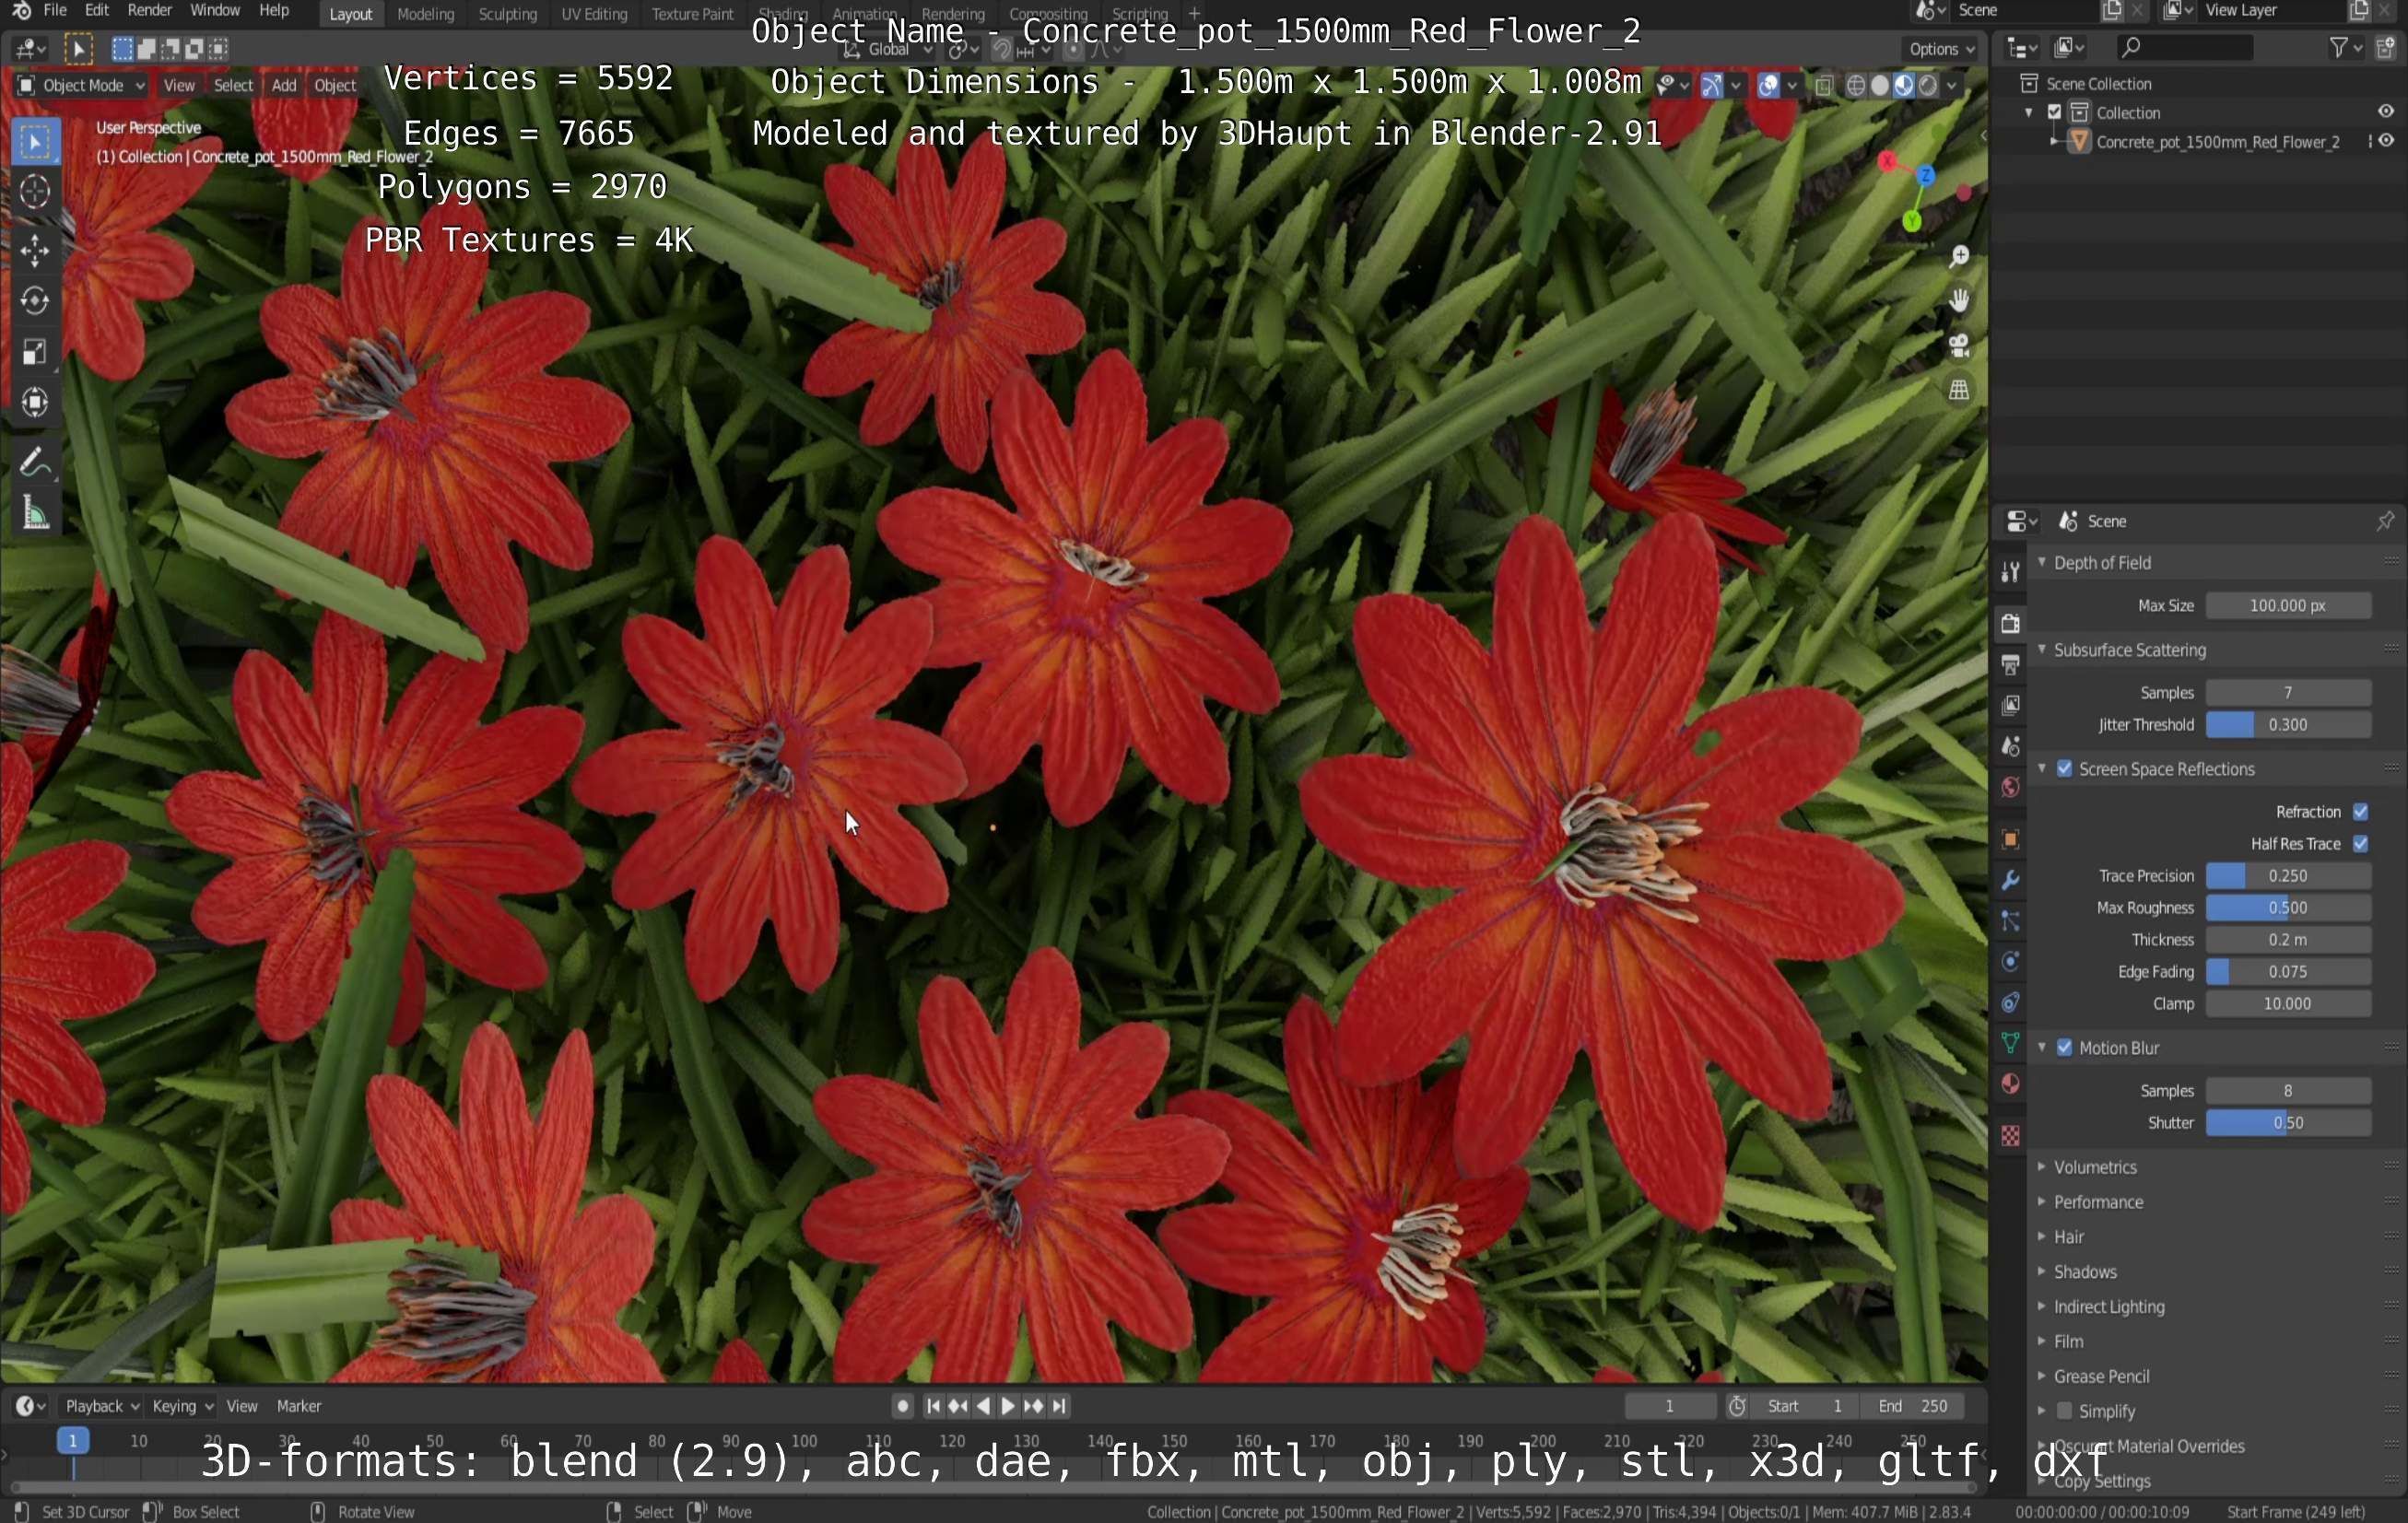Click the pan view hand icon
The height and width of the screenshot is (1523, 2408).
coord(1958,300)
